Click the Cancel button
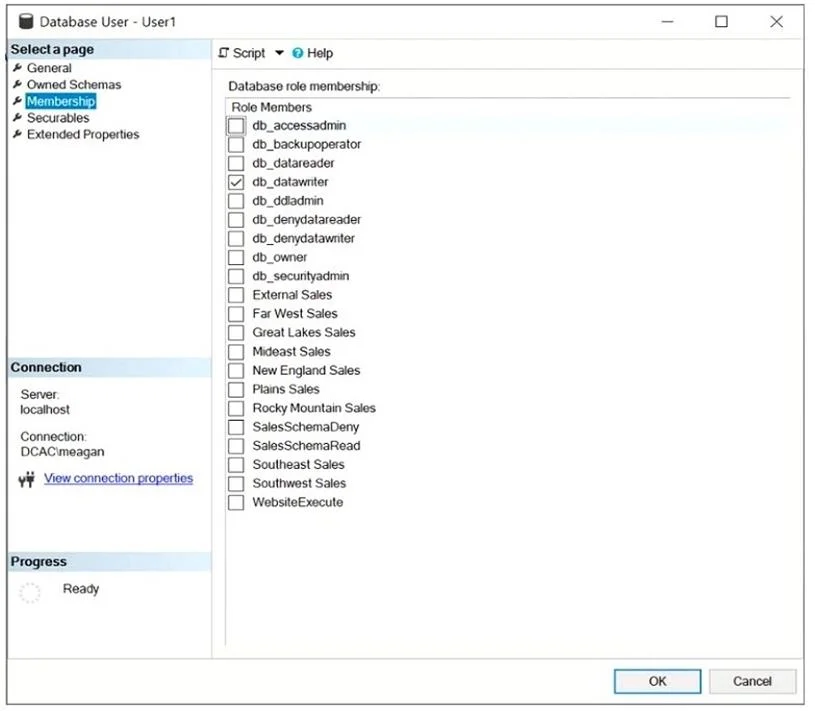Screen dimensions: 815x711 [x=752, y=681]
